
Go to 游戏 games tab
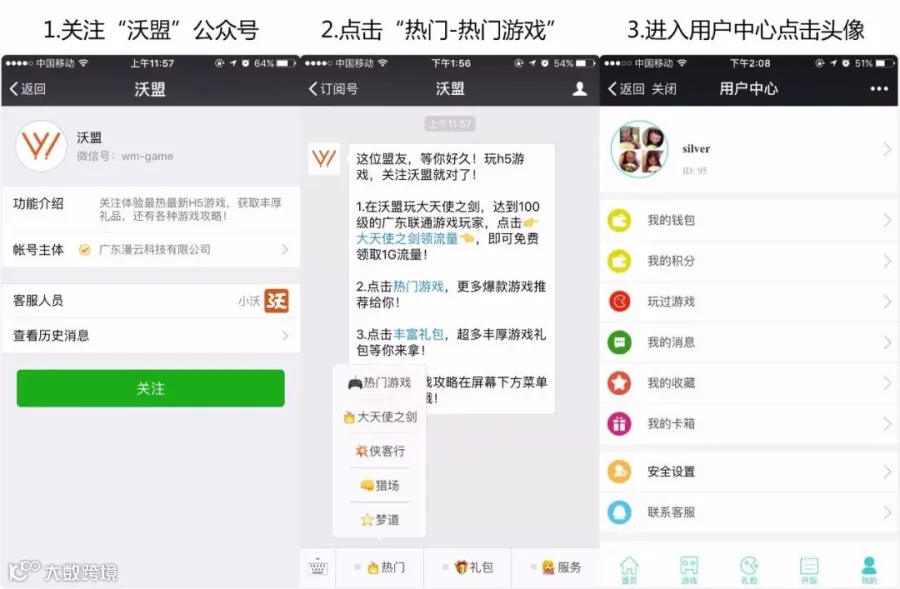tap(689, 570)
